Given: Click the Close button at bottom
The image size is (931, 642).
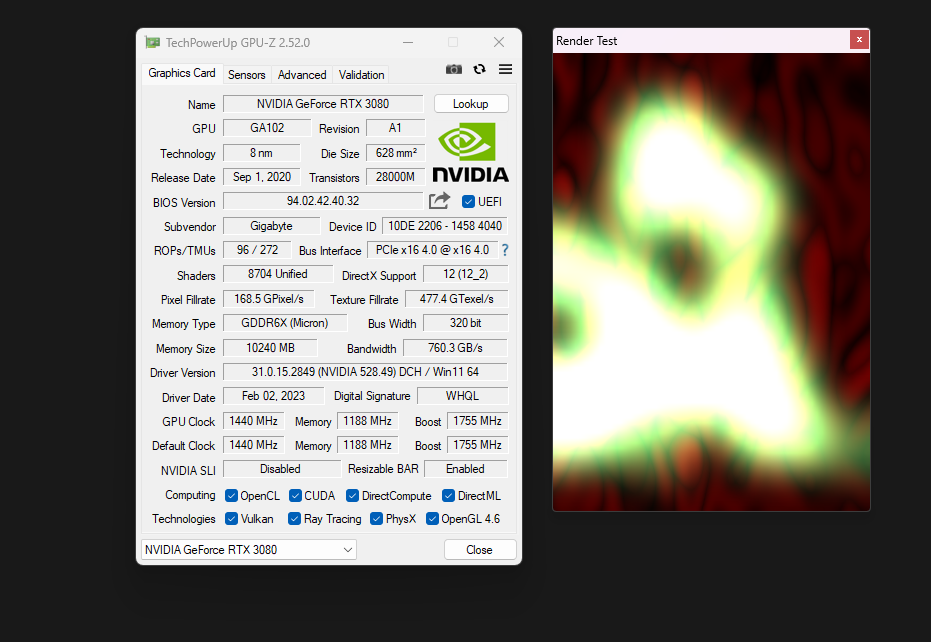Looking at the screenshot, I should (x=480, y=550).
